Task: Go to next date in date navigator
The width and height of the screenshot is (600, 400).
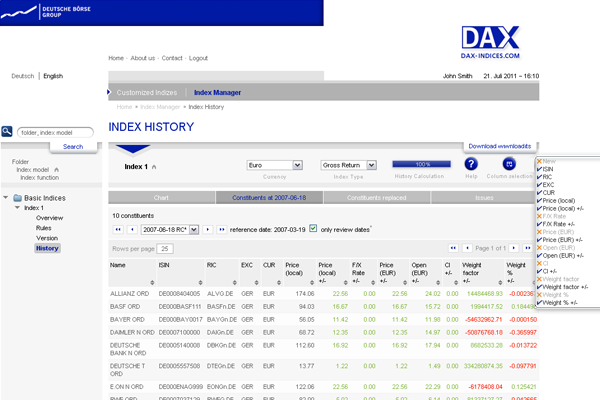Action: point(207,230)
